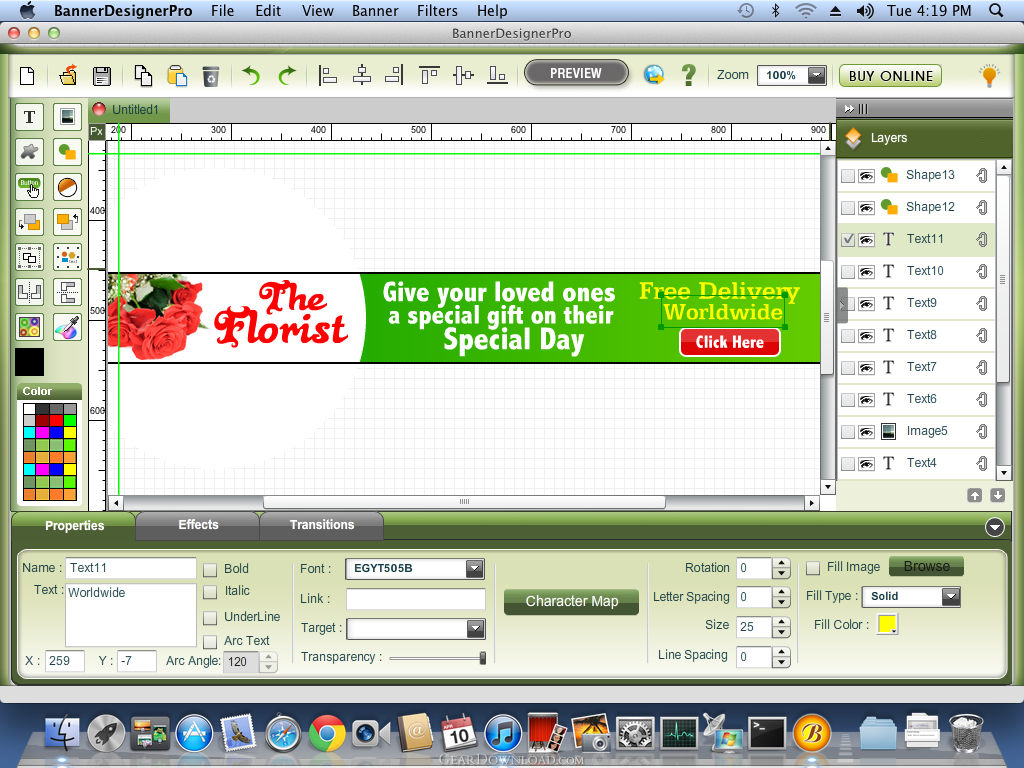Align selected objects to right edge
The image size is (1024, 768).
tap(394, 76)
